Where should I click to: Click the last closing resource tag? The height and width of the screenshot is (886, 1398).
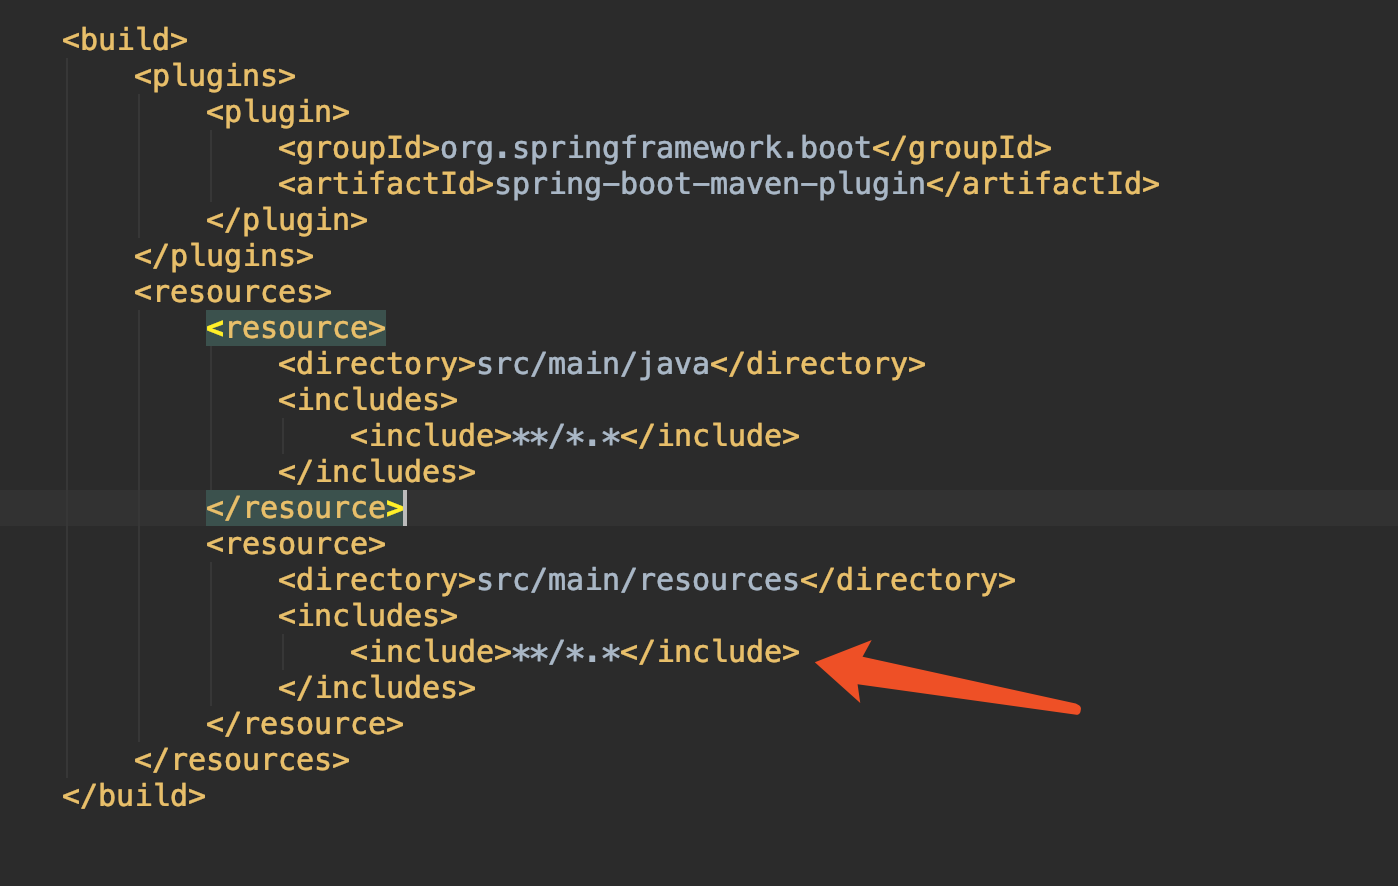click(305, 724)
